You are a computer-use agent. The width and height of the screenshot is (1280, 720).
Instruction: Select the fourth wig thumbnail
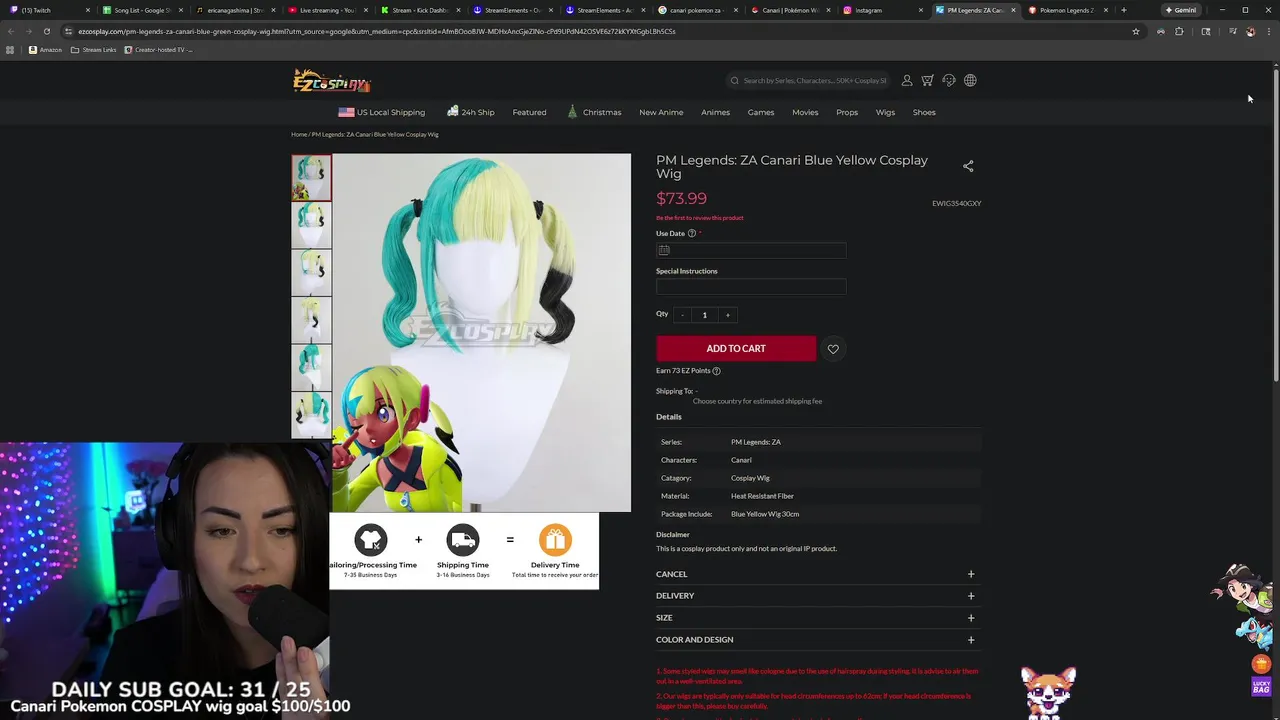tap(311, 320)
